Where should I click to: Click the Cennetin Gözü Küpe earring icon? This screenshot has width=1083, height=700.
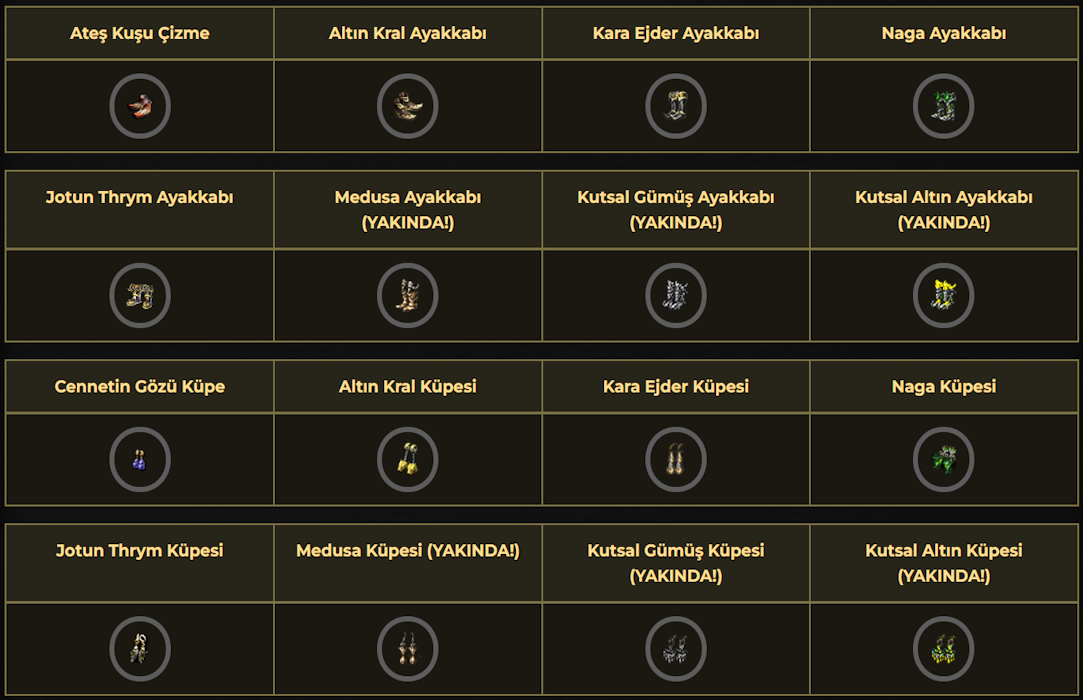coord(140,459)
